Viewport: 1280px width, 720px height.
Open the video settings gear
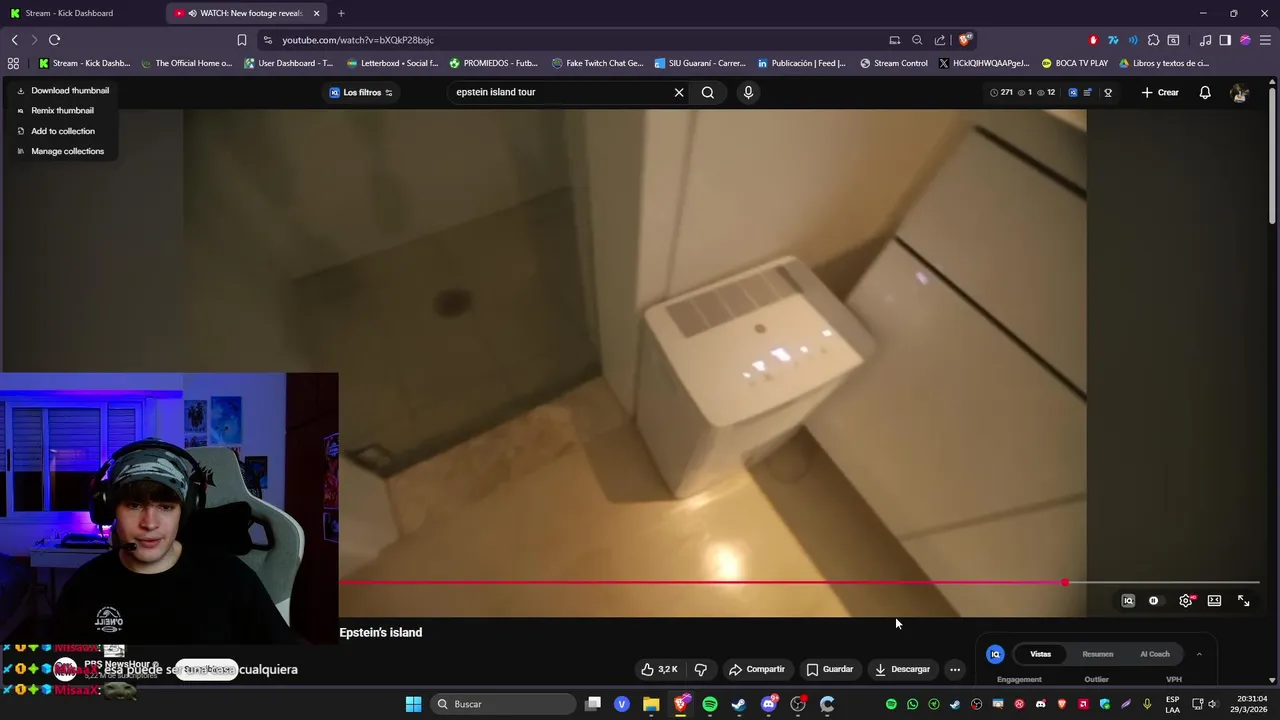coord(1186,601)
